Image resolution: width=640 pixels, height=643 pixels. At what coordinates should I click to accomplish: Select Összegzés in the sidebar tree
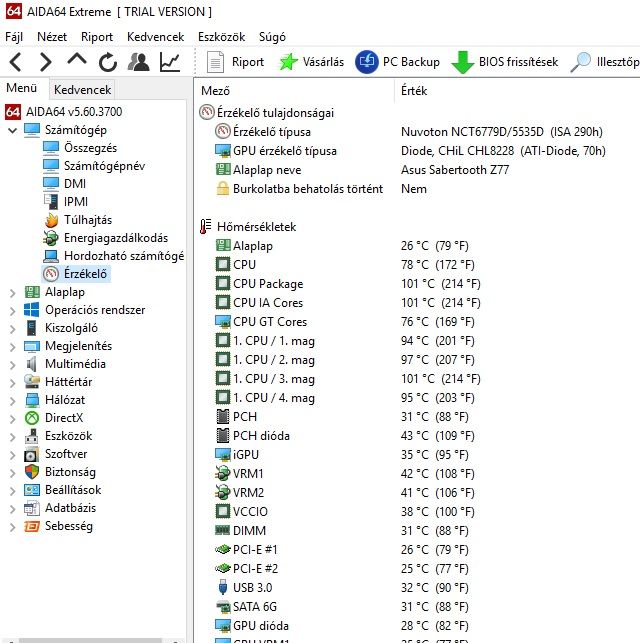click(x=90, y=148)
